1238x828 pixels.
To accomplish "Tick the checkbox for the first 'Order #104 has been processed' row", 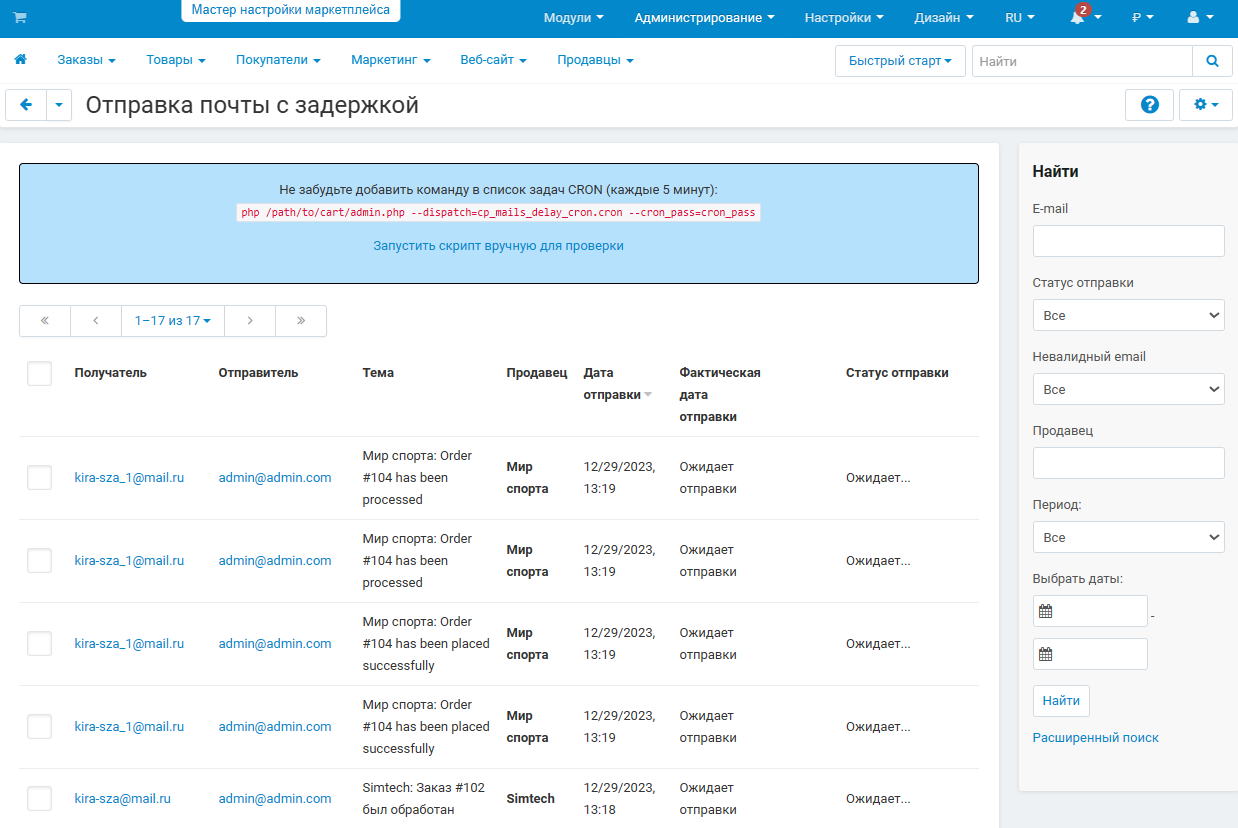I will [x=39, y=478].
